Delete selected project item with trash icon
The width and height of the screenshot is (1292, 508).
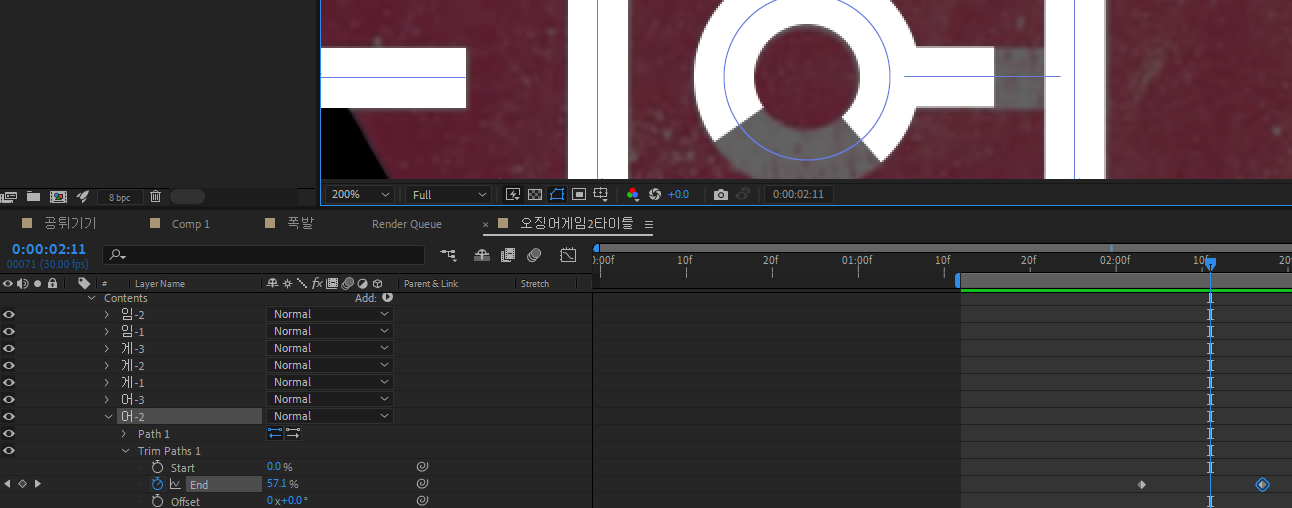155,196
